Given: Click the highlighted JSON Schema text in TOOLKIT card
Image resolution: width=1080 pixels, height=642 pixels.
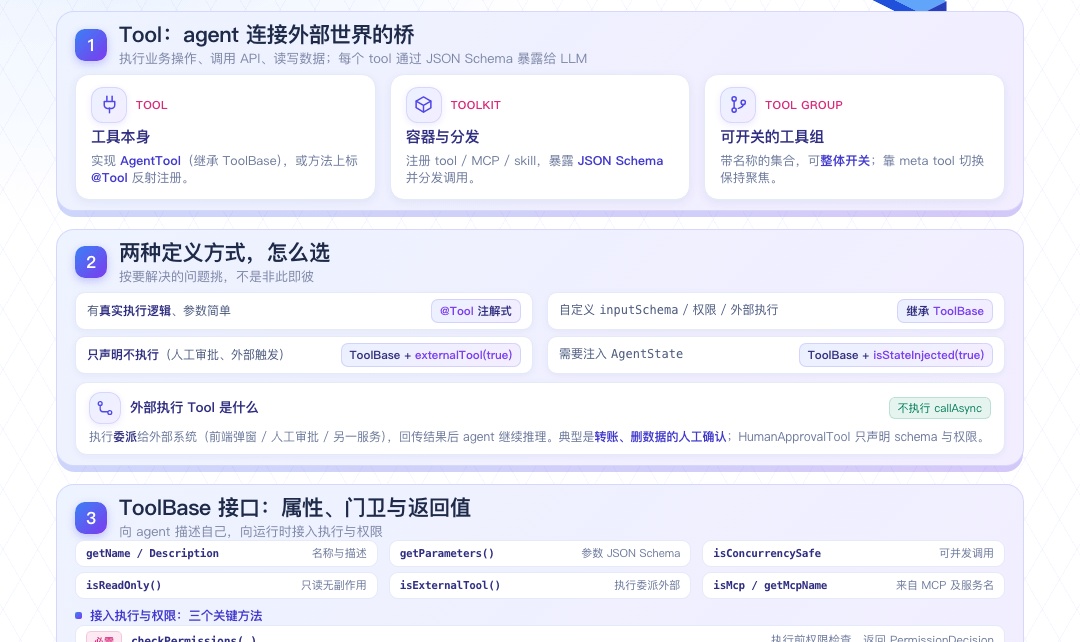Looking at the screenshot, I should pyautogui.click(x=620, y=160).
